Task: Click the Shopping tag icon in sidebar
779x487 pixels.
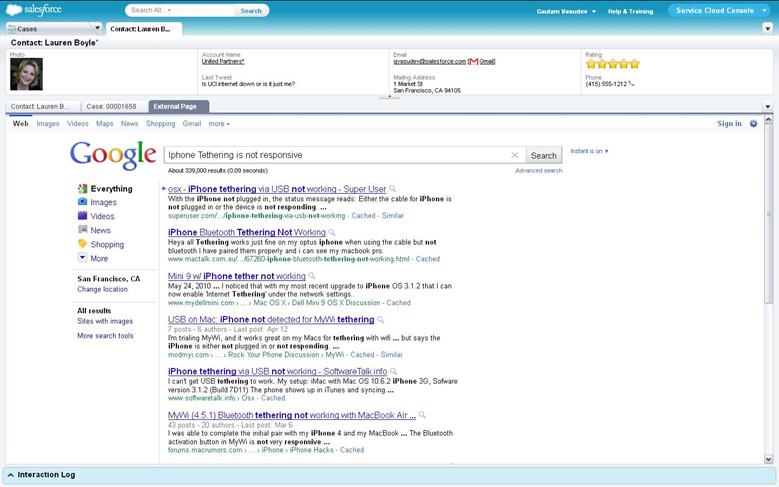Action: click(x=82, y=244)
